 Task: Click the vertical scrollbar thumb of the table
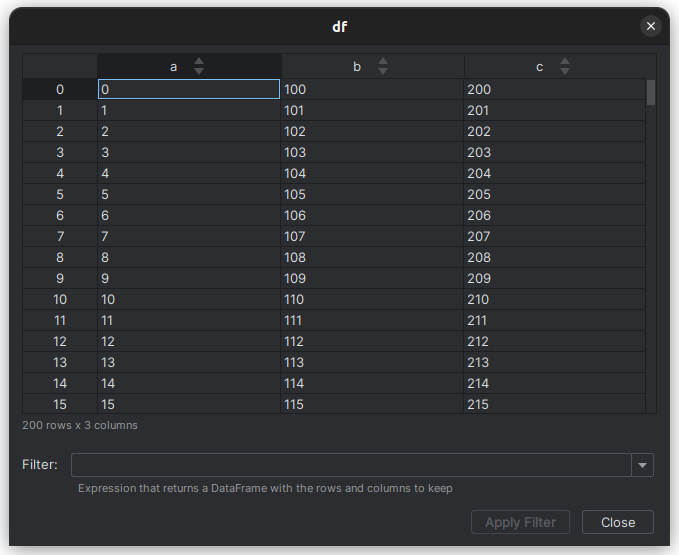(x=650, y=92)
